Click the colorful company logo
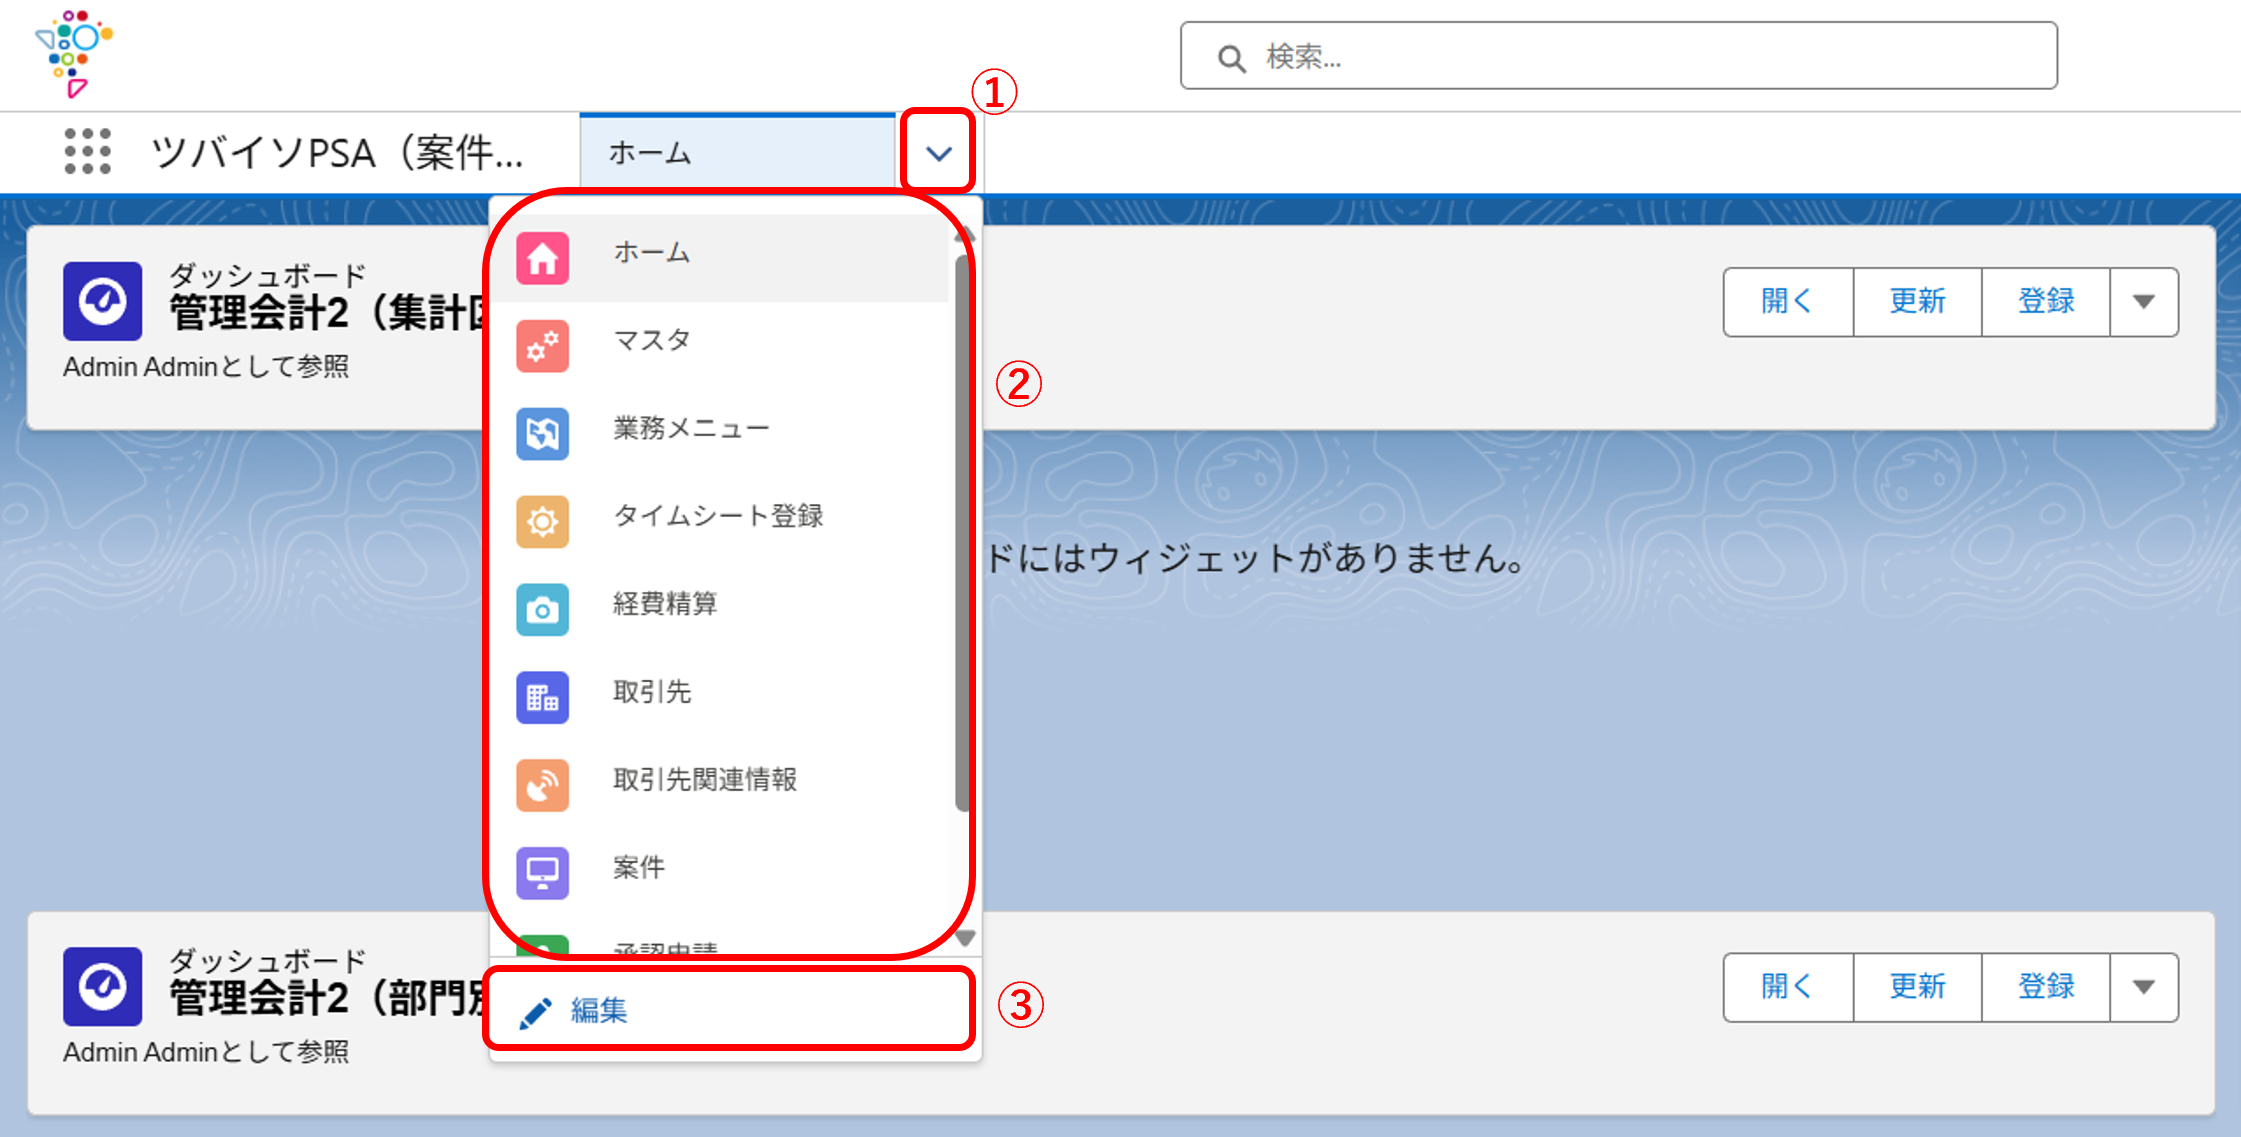This screenshot has height=1137, width=2241. [x=73, y=54]
